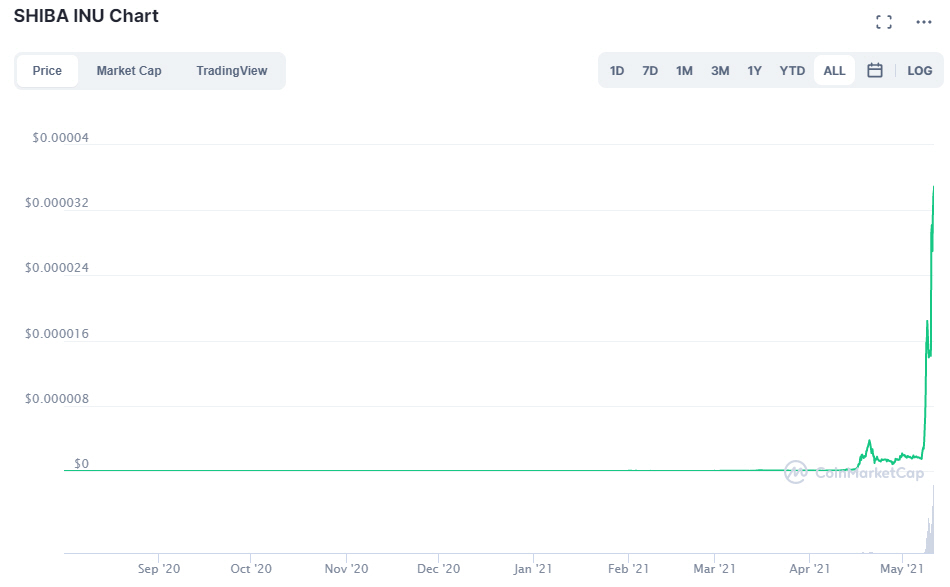This screenshot has height=587, width=950.
Task: Select the 1D time range
Action: click(x=617, y=71)
